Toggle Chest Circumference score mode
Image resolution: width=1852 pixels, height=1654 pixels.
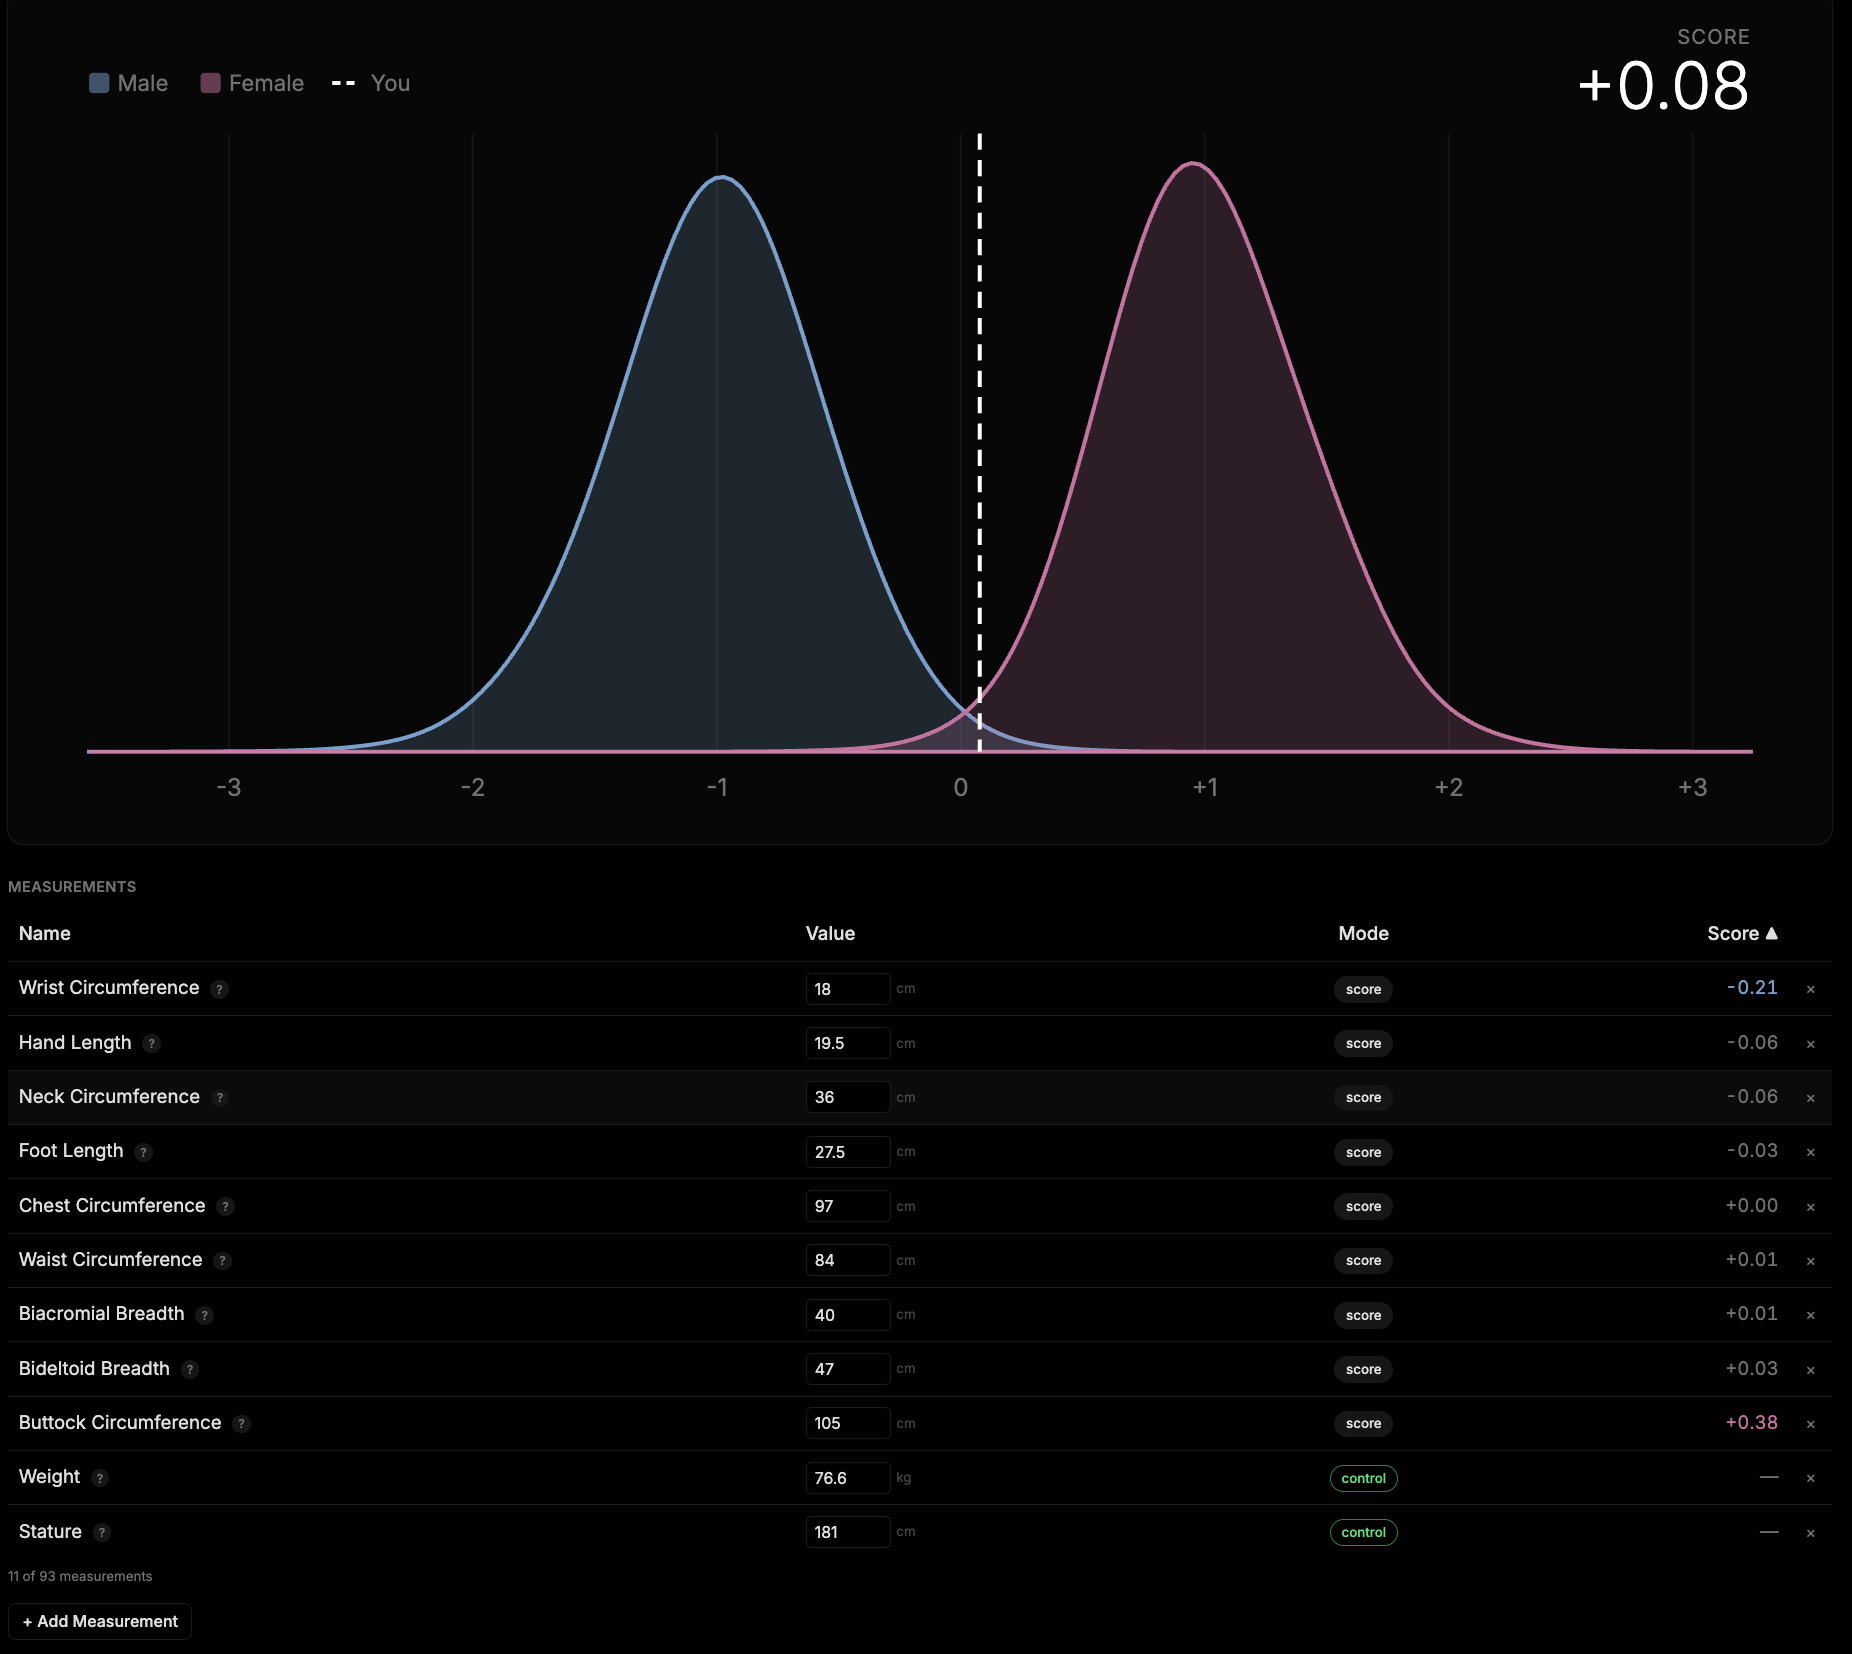point(1363,1206)
